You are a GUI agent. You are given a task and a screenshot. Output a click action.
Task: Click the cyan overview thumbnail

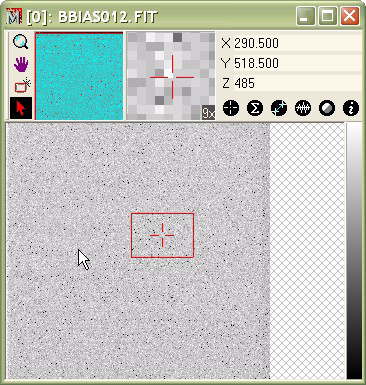(79, 76)
